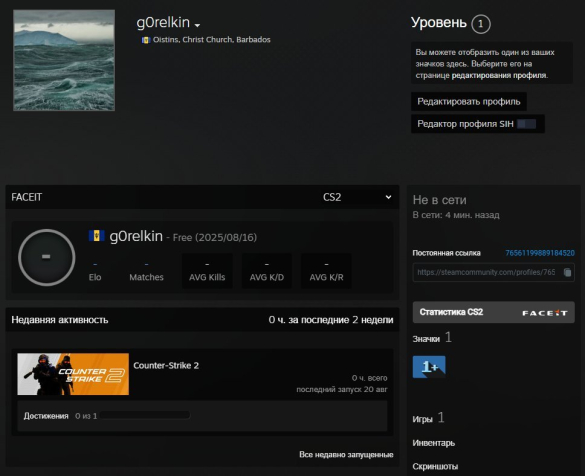This screenshot has width=585, height=476.
Task: Open the Инвентарь inventory link
Action: pyautogui.click(x=434, y=443)
